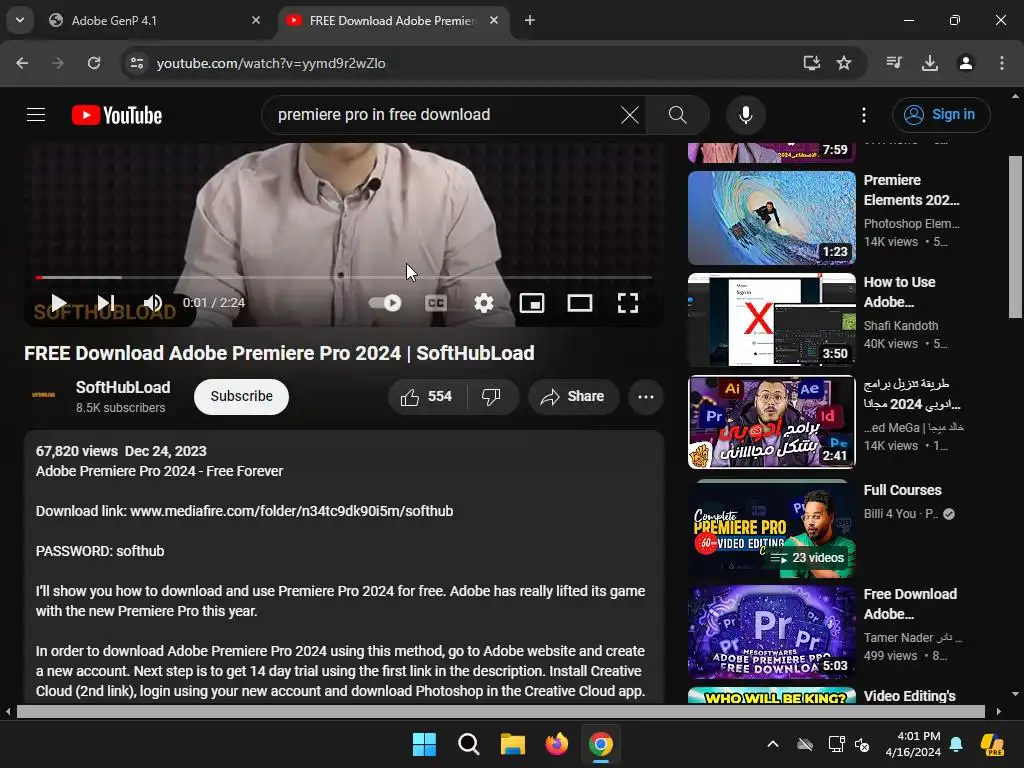Viewport: 1024px width, 768px height.
Task: Open the How to Use Adobe video thumbnail
Action: tap(771, 320)
